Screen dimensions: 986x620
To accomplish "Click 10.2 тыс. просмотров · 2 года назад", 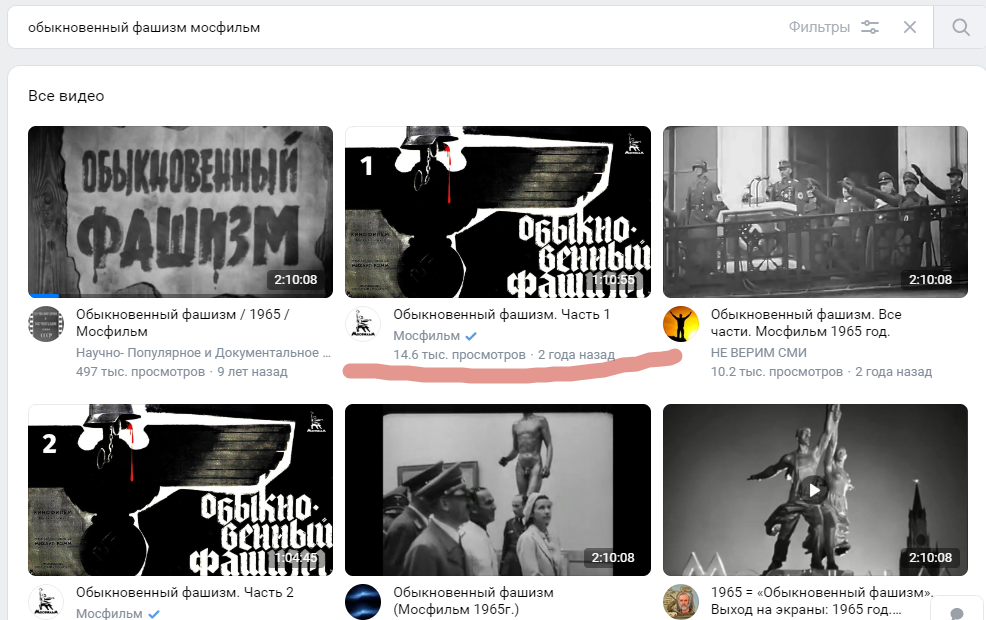I will pos(821,372).
